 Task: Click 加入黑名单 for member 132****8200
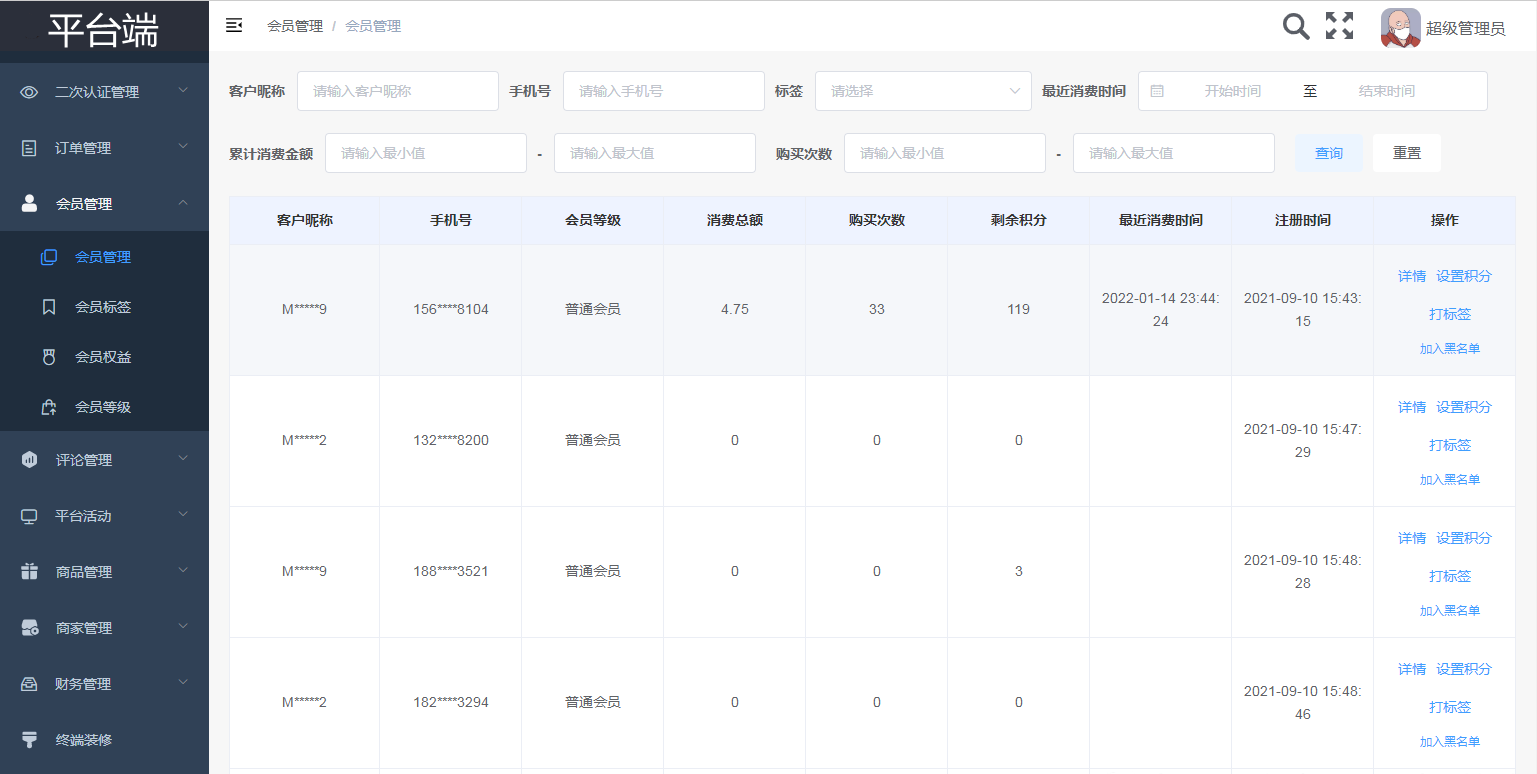1449,480
